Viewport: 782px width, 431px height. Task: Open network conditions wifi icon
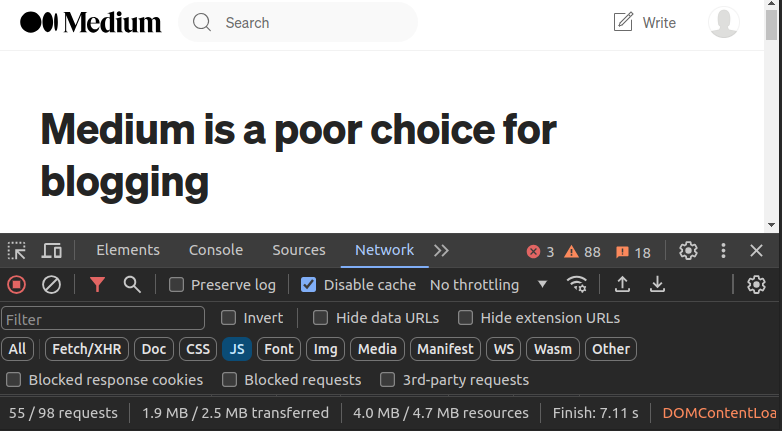pyautogui.click(x=577, y=285)
